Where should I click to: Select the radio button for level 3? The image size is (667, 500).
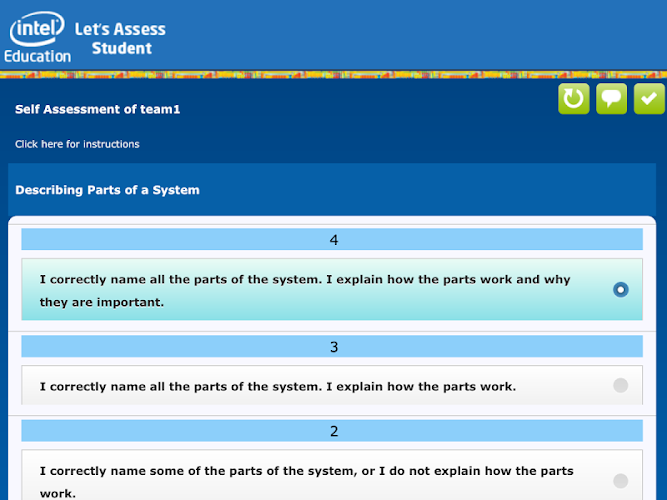621,385
